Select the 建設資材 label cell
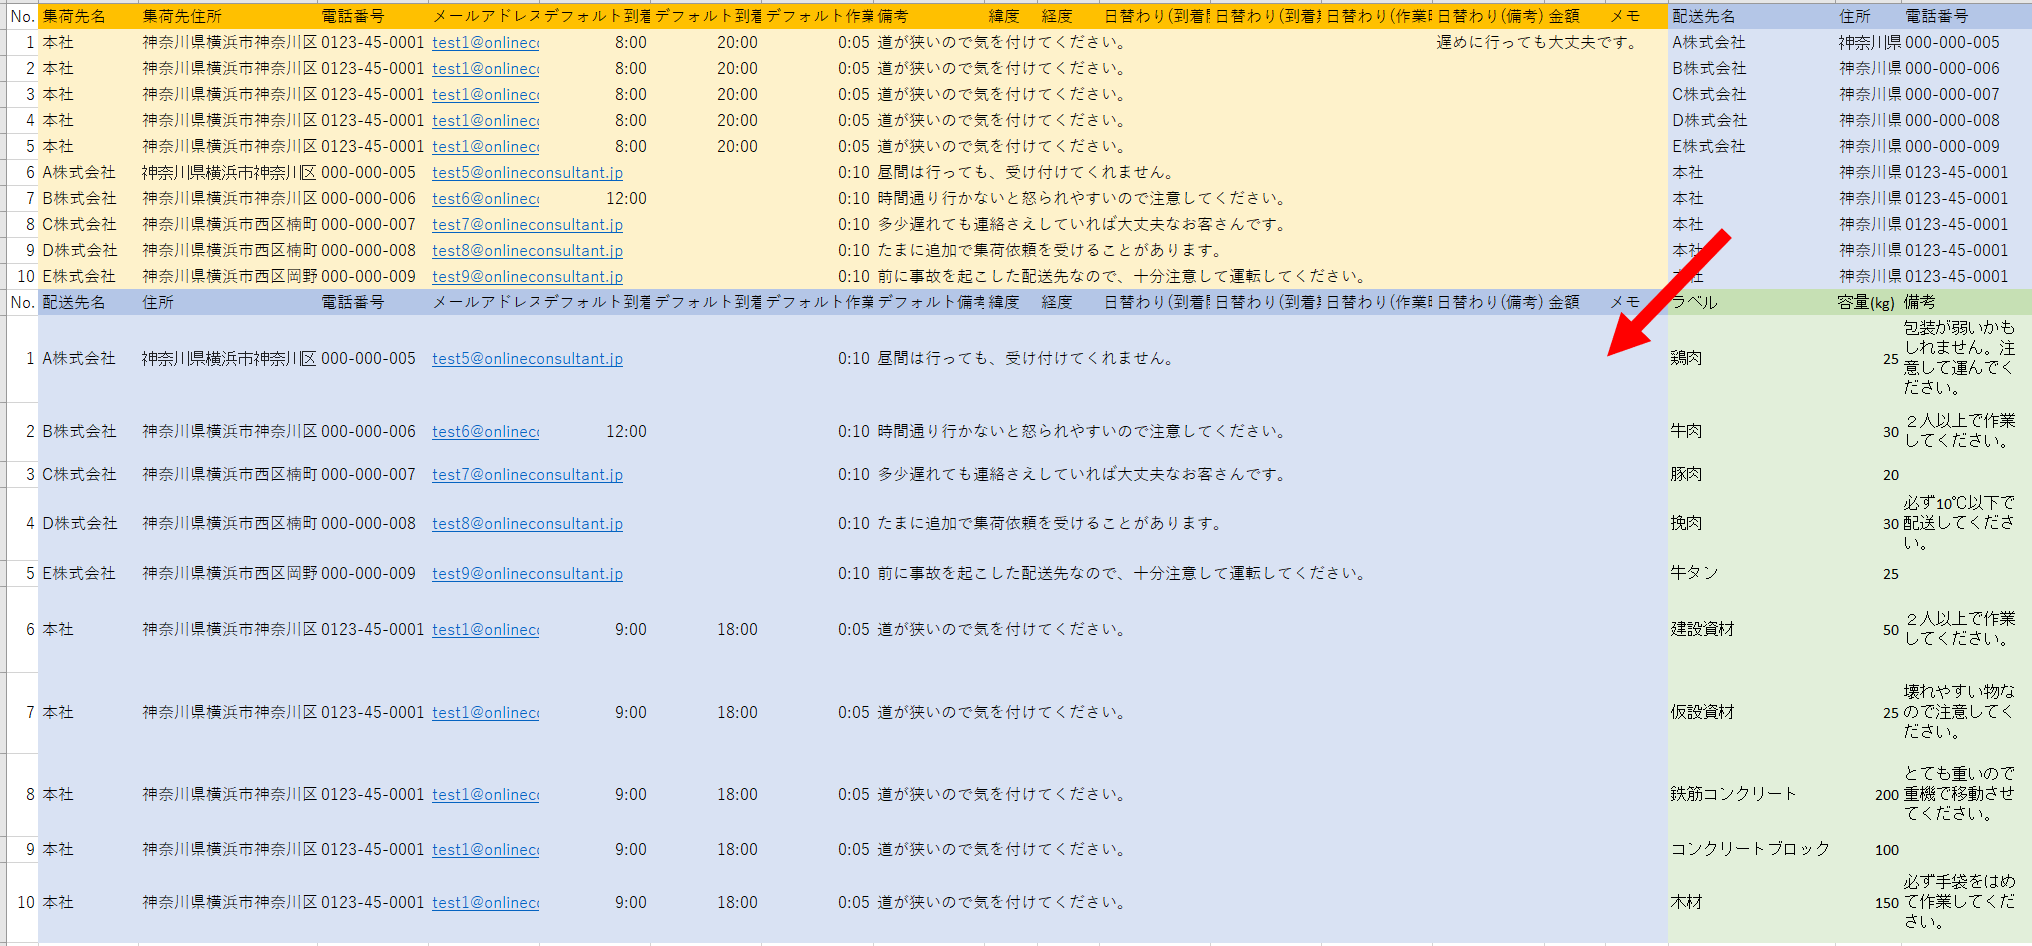 click(1703, 629)
